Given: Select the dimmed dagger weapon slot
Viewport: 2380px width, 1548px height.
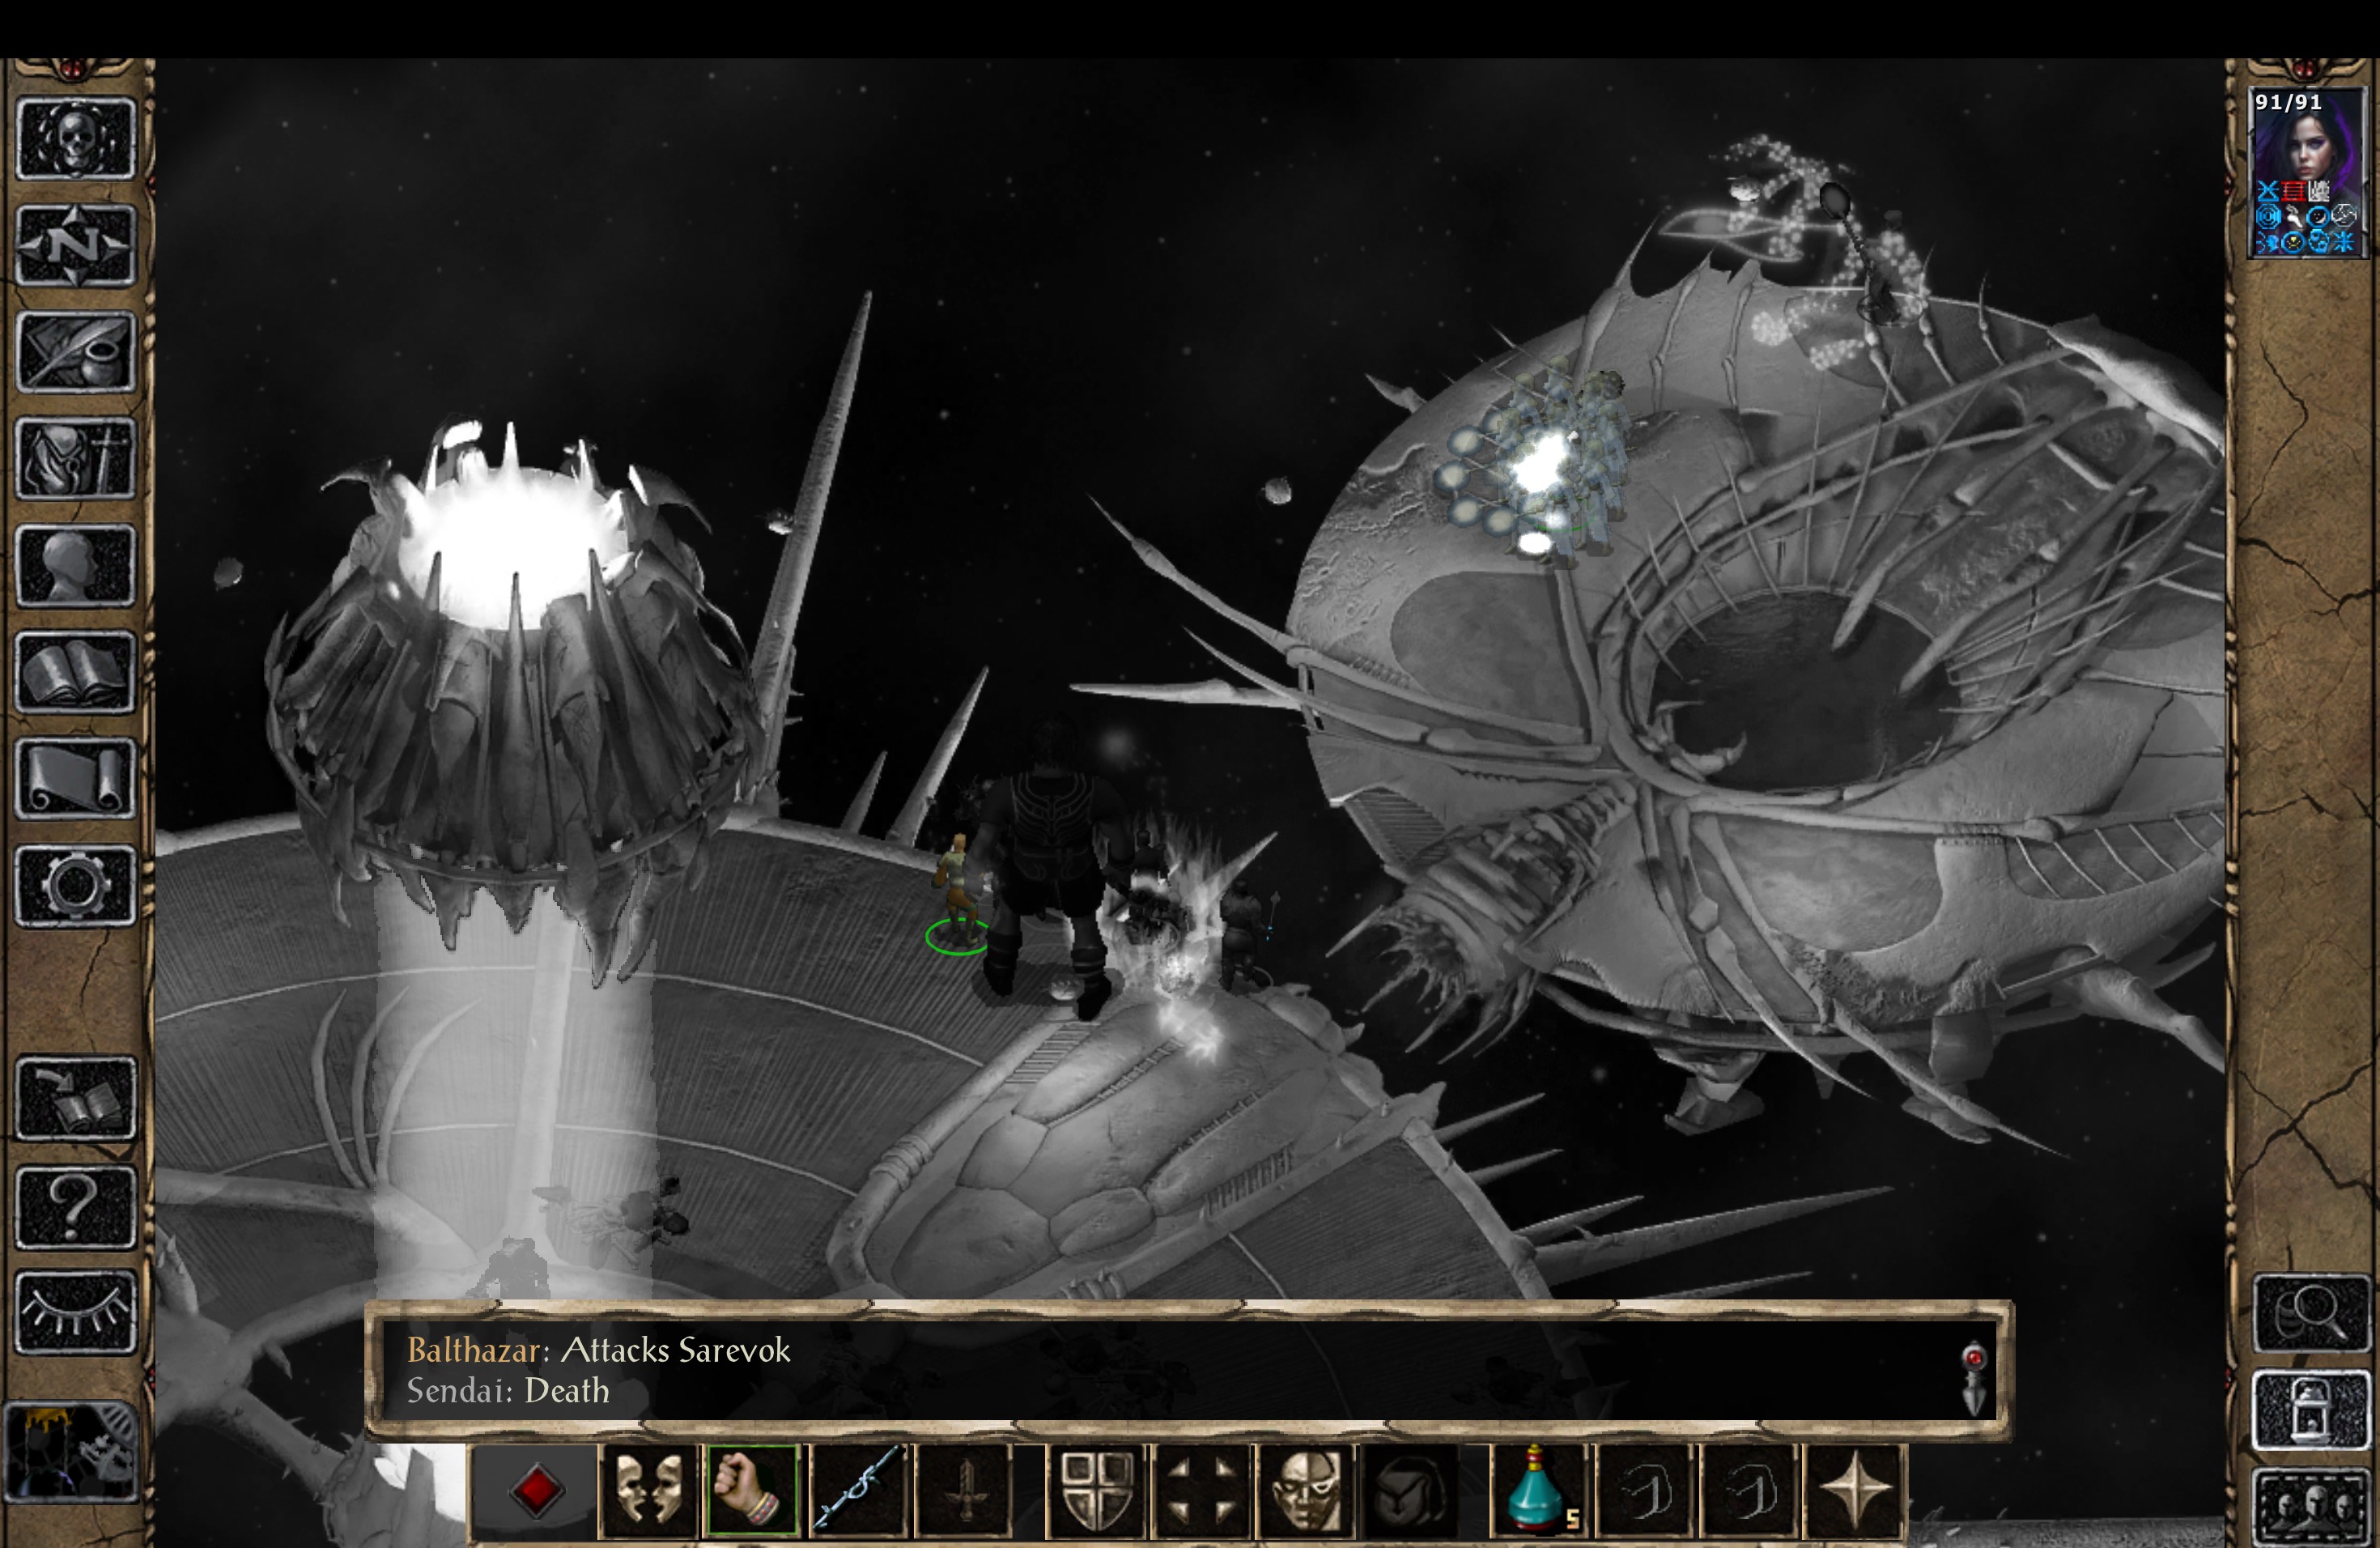Looking at the screenshot, I should [963, 1491].
